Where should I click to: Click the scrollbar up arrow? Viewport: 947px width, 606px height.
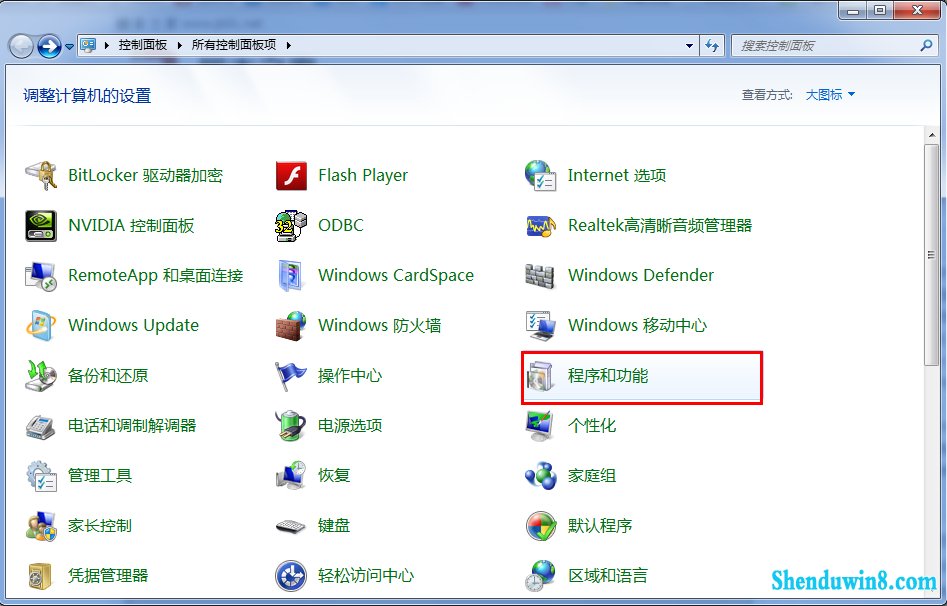(x=931, y=135)
